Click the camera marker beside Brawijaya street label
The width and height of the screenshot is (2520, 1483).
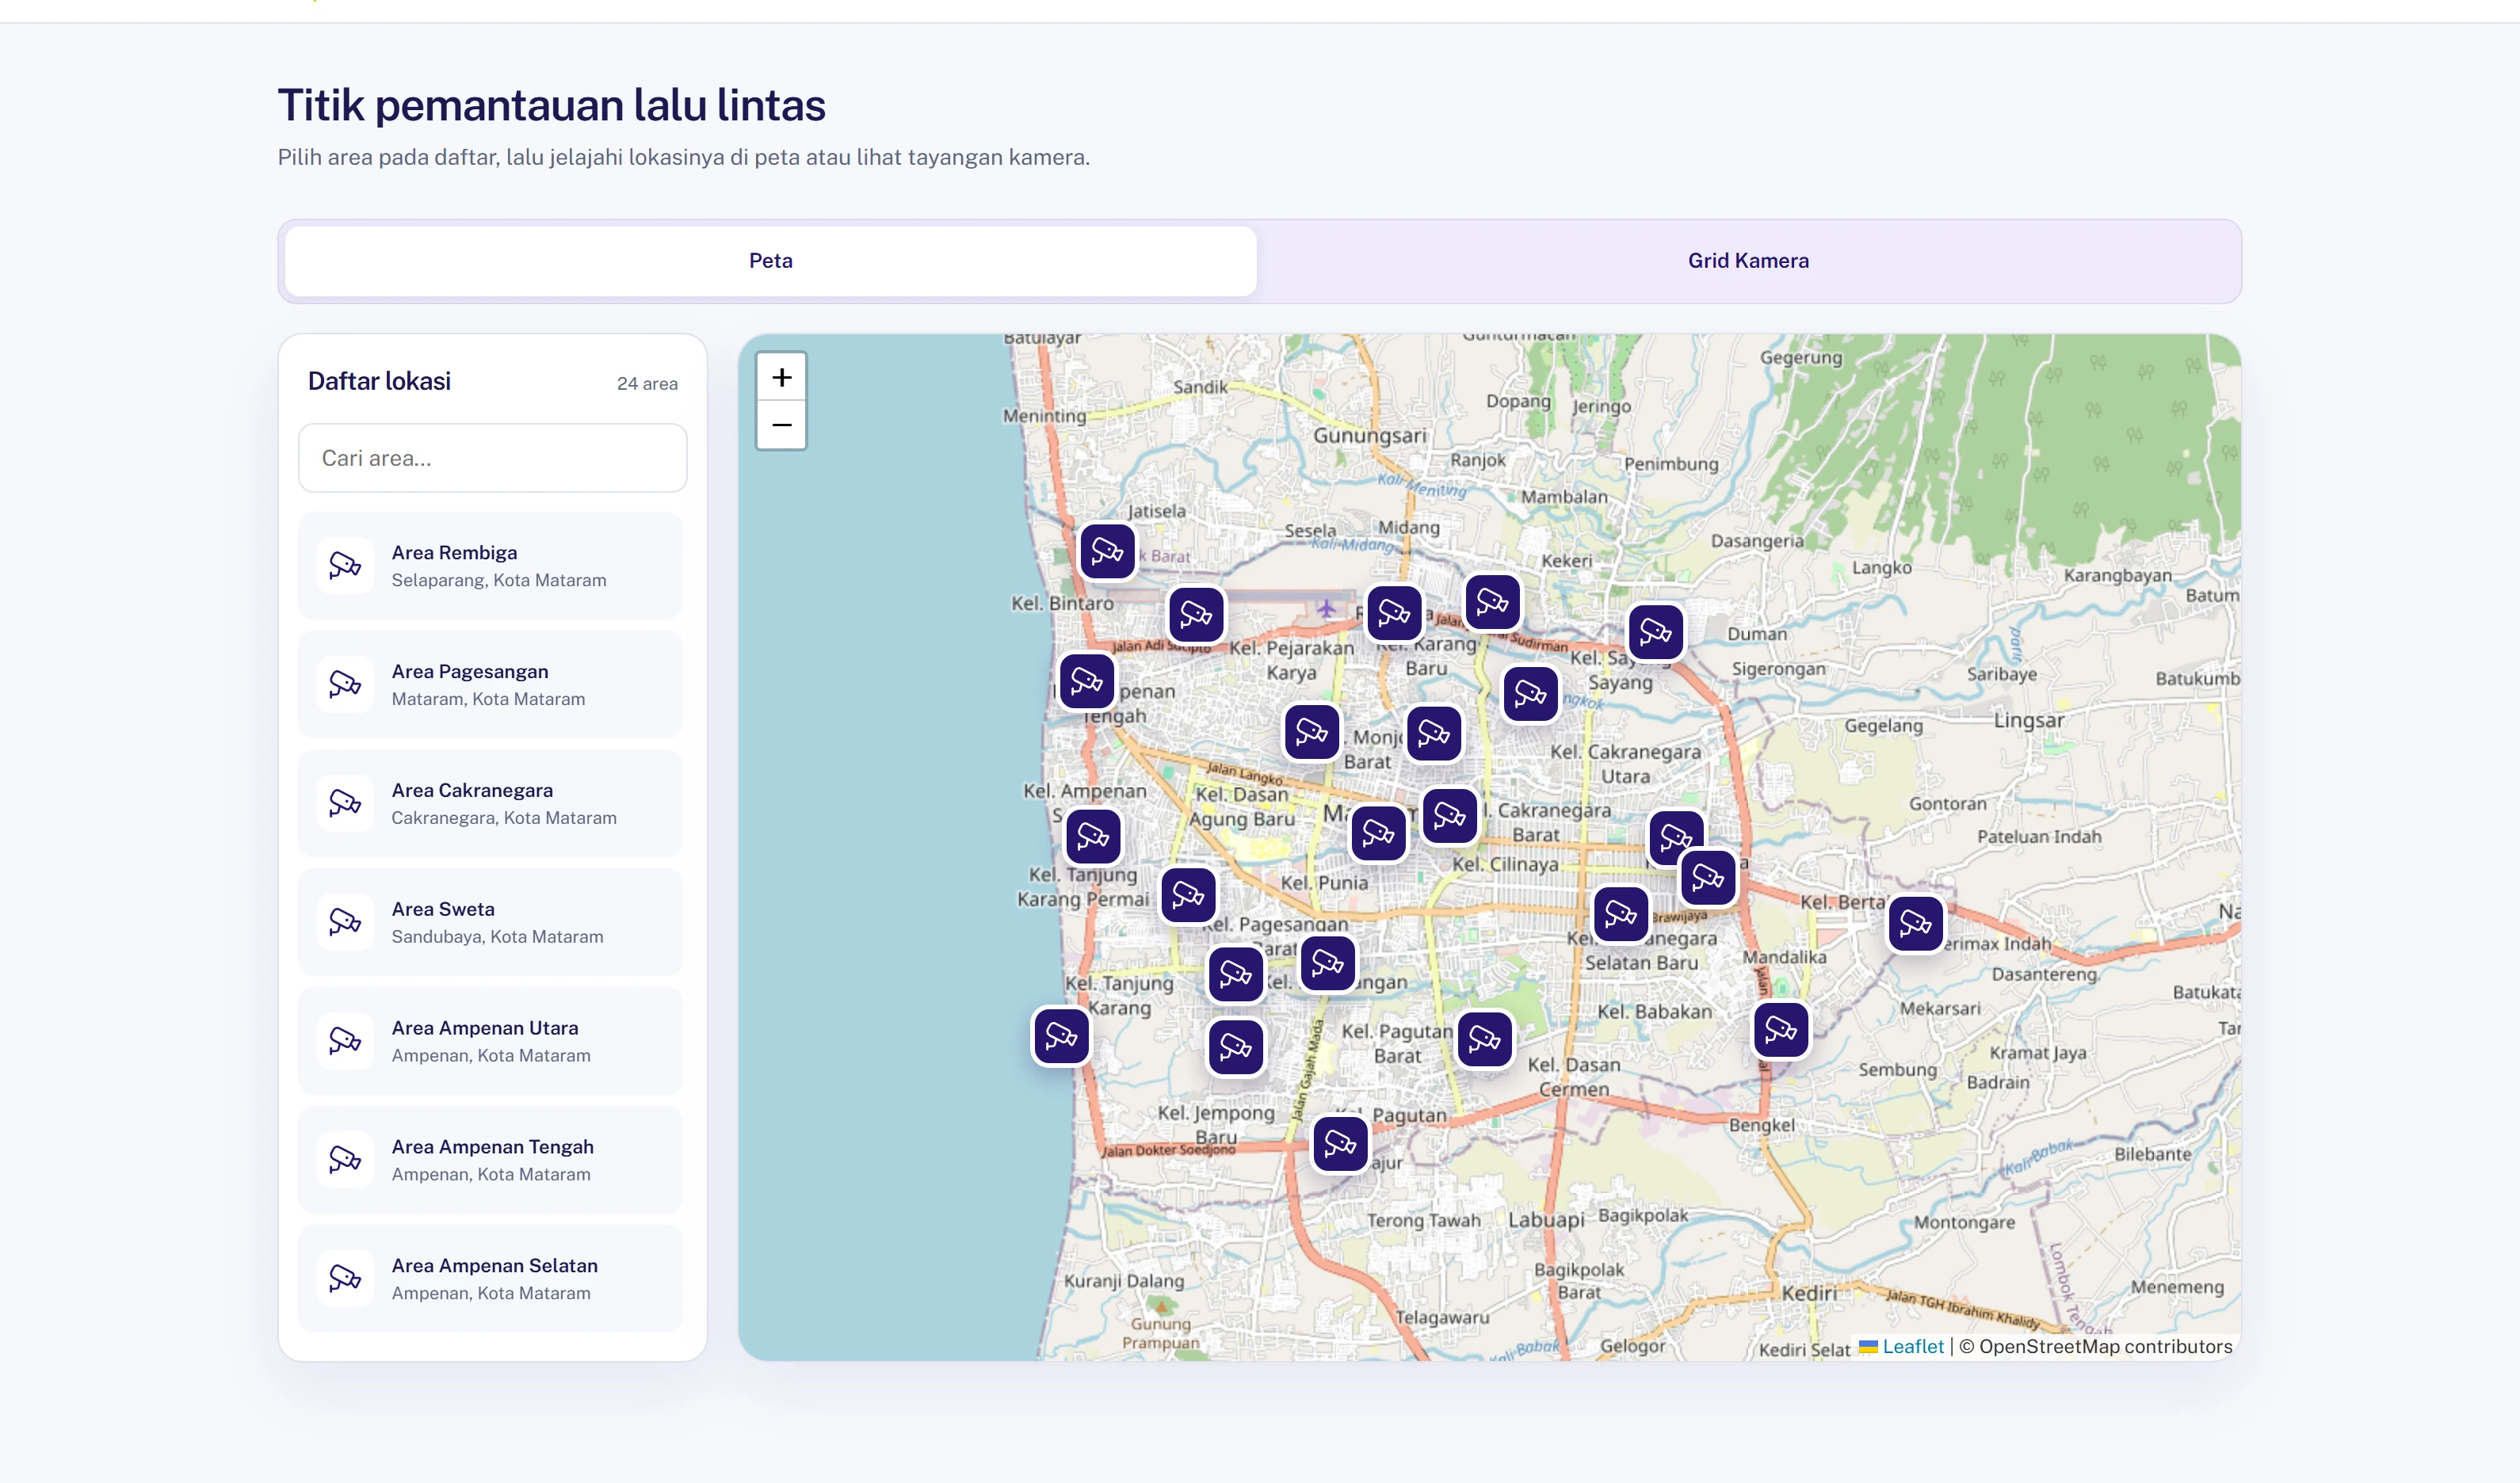click(1620, 914)
